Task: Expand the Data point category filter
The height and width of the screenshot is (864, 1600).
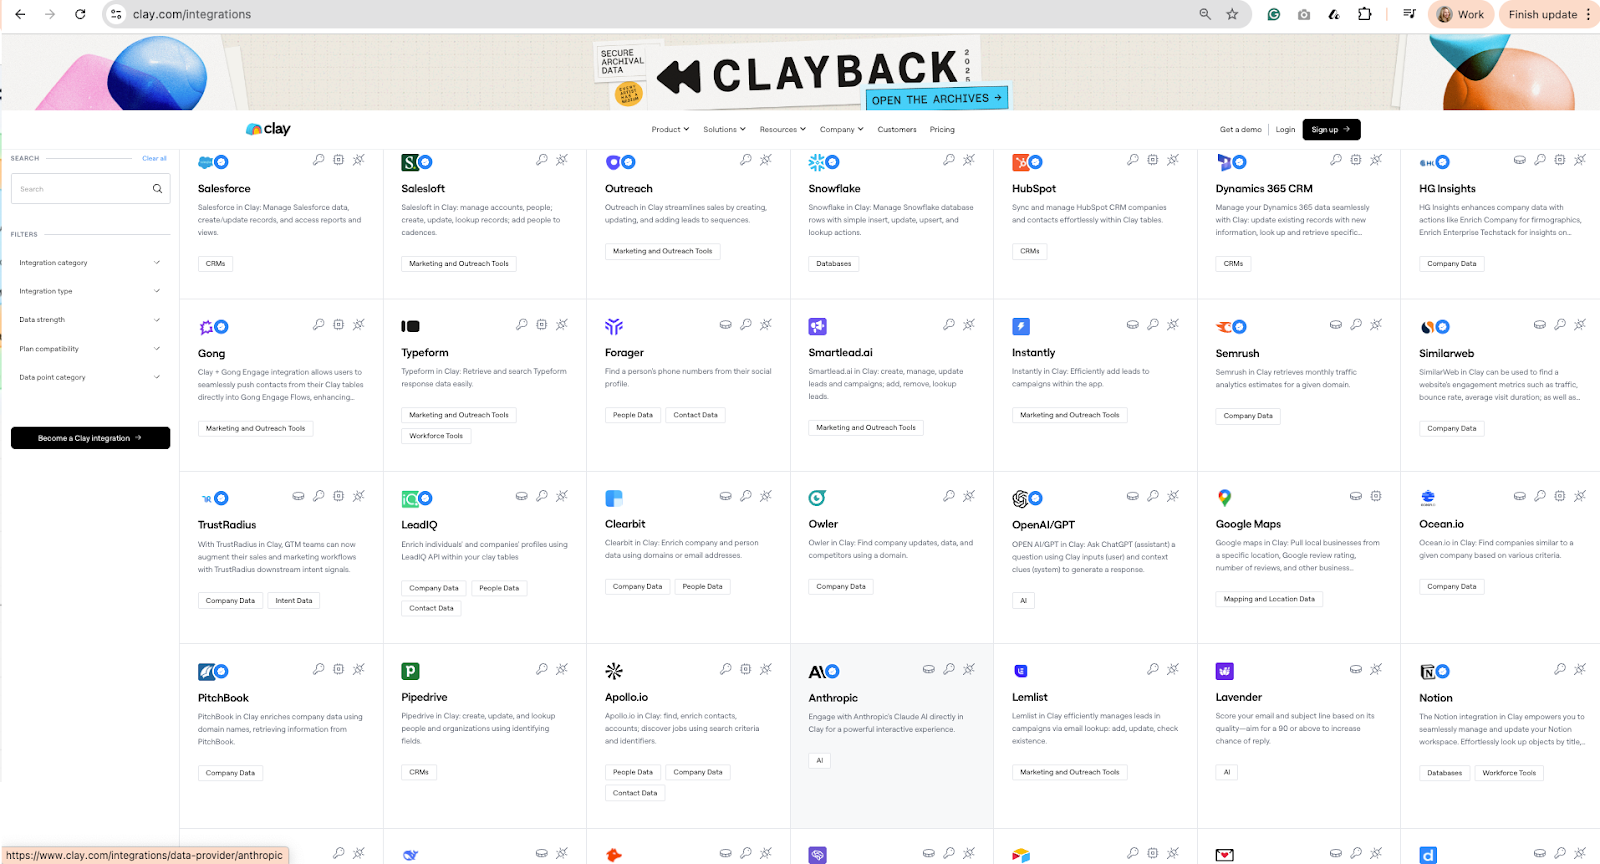Action: click(x=90, y=377)
